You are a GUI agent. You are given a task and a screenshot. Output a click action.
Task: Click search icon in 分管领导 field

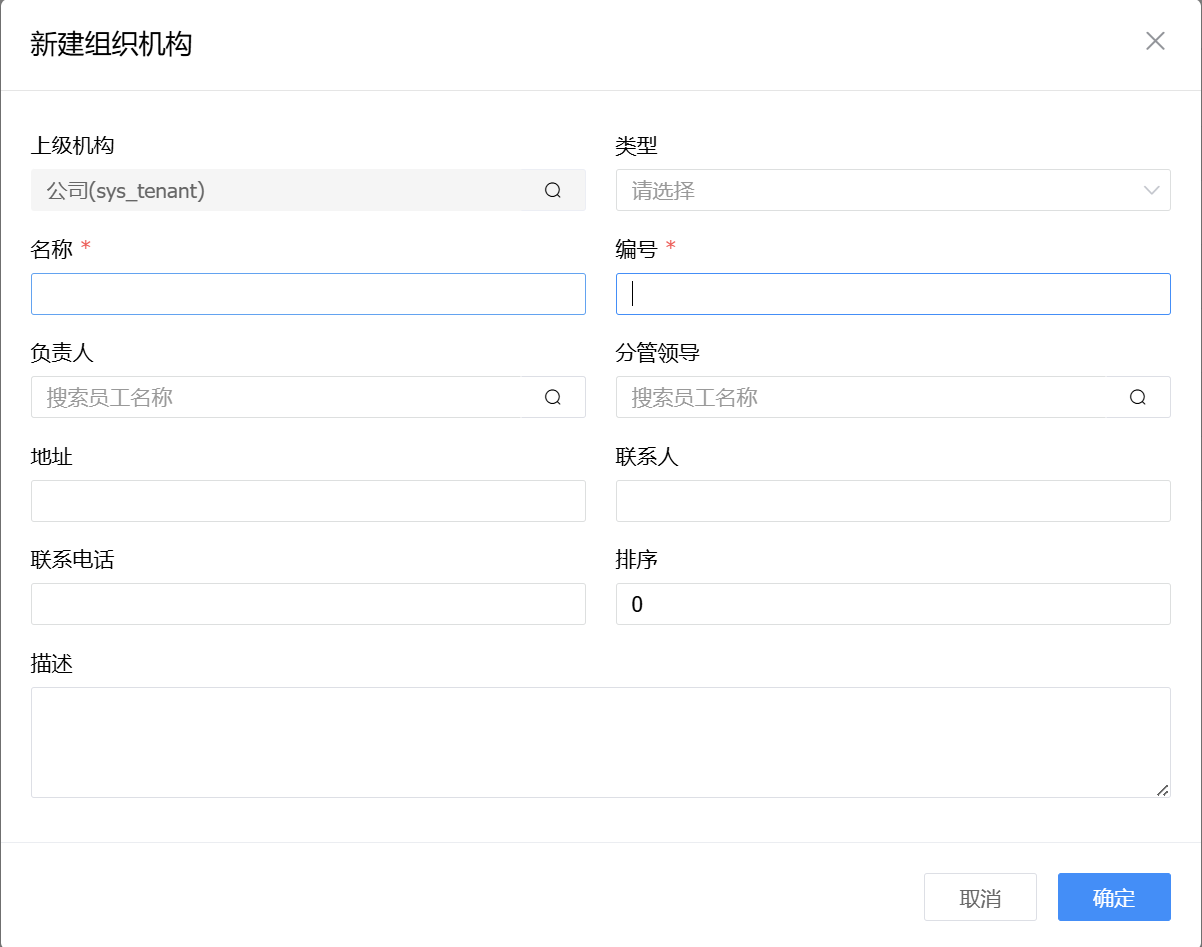pos(1137,397)
